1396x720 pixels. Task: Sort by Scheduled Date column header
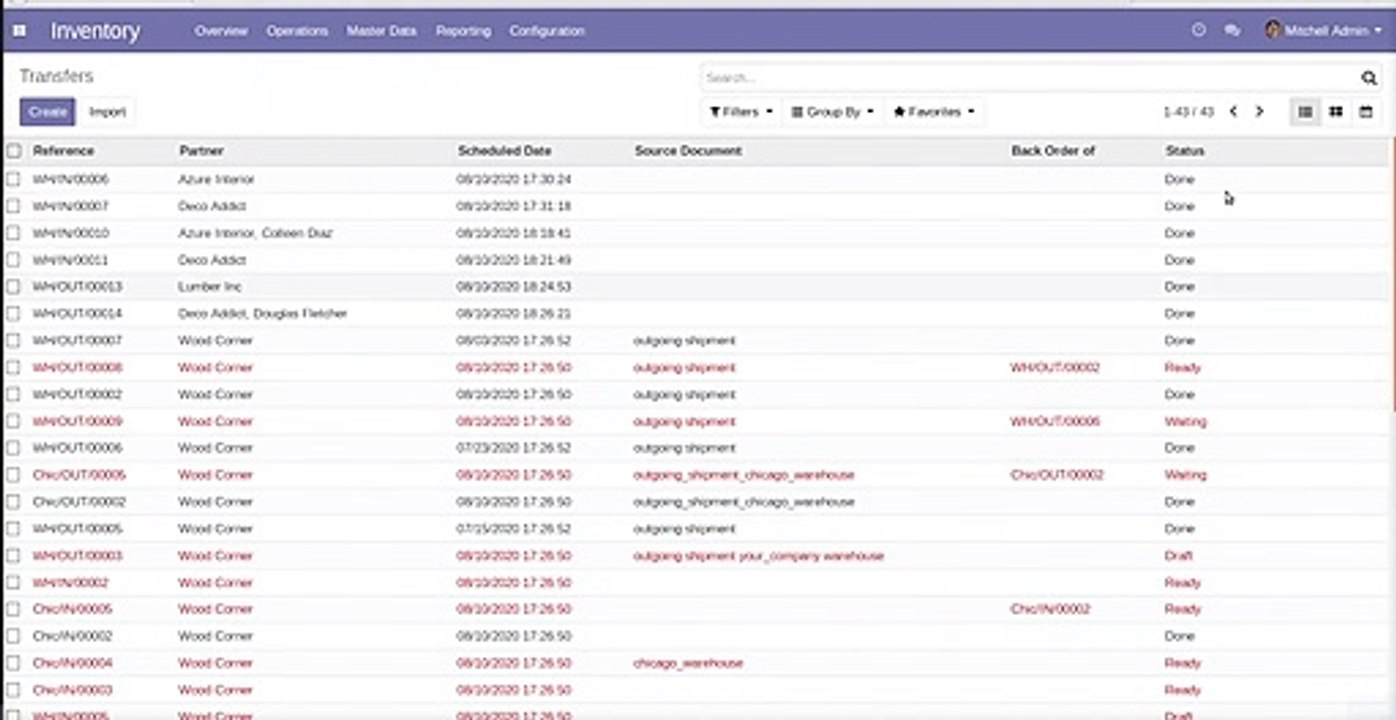[x=505, y=151]
